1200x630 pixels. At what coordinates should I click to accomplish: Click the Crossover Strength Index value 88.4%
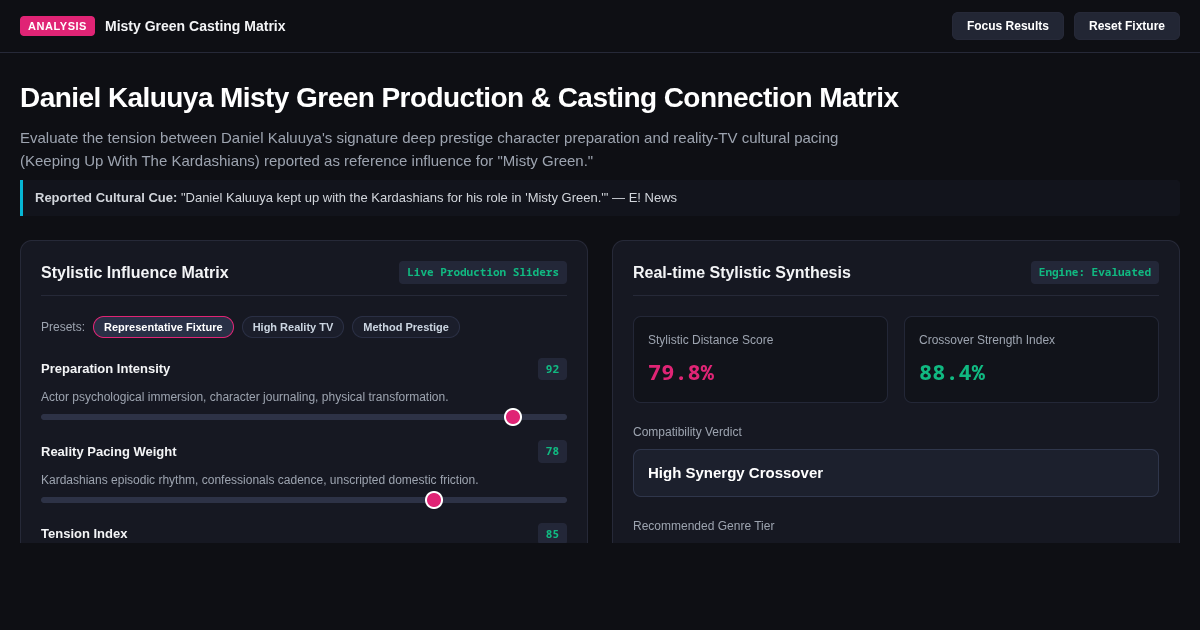tap(952, 372)
